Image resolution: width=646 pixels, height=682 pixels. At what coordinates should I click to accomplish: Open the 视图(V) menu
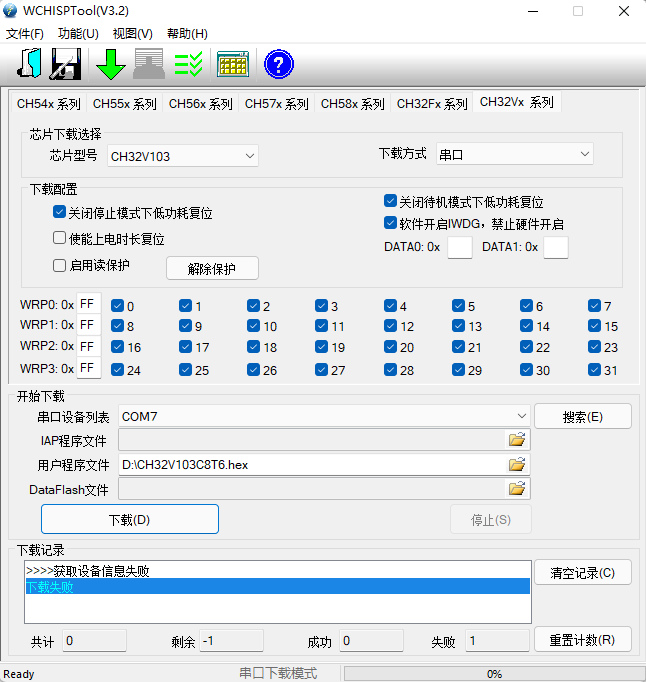pos(133,33)
